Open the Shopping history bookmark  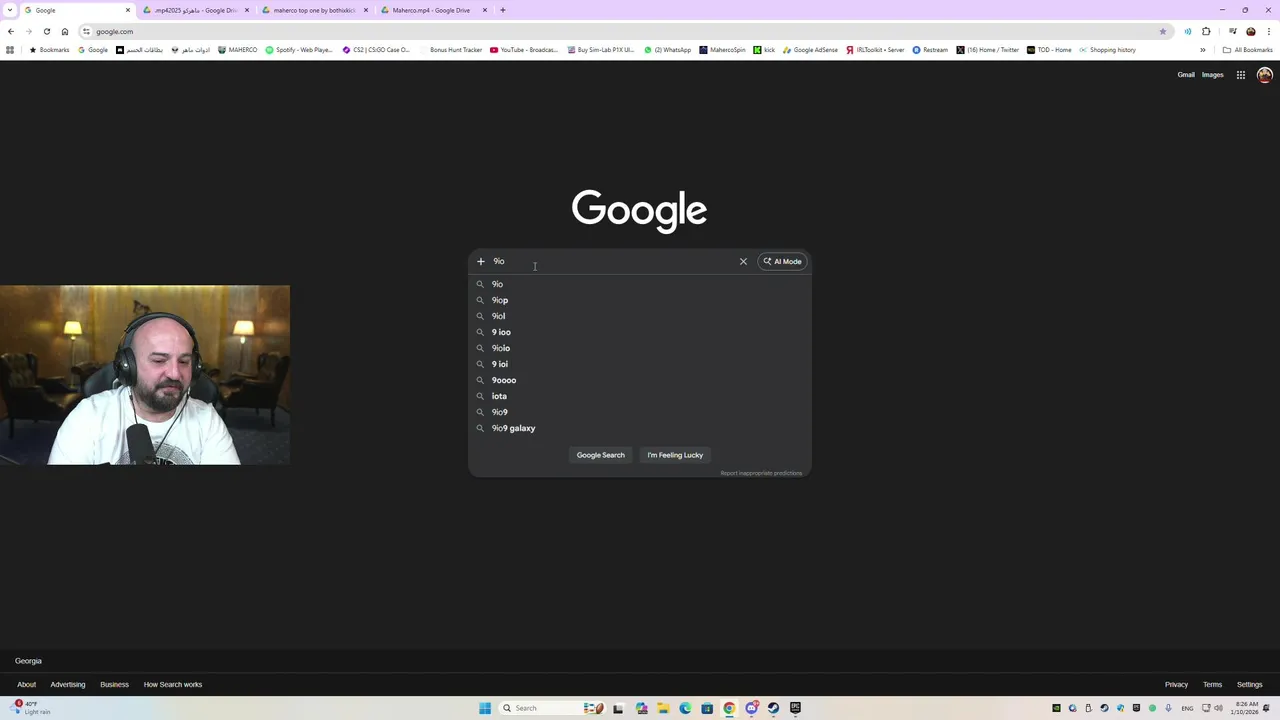click(1106, 50)
